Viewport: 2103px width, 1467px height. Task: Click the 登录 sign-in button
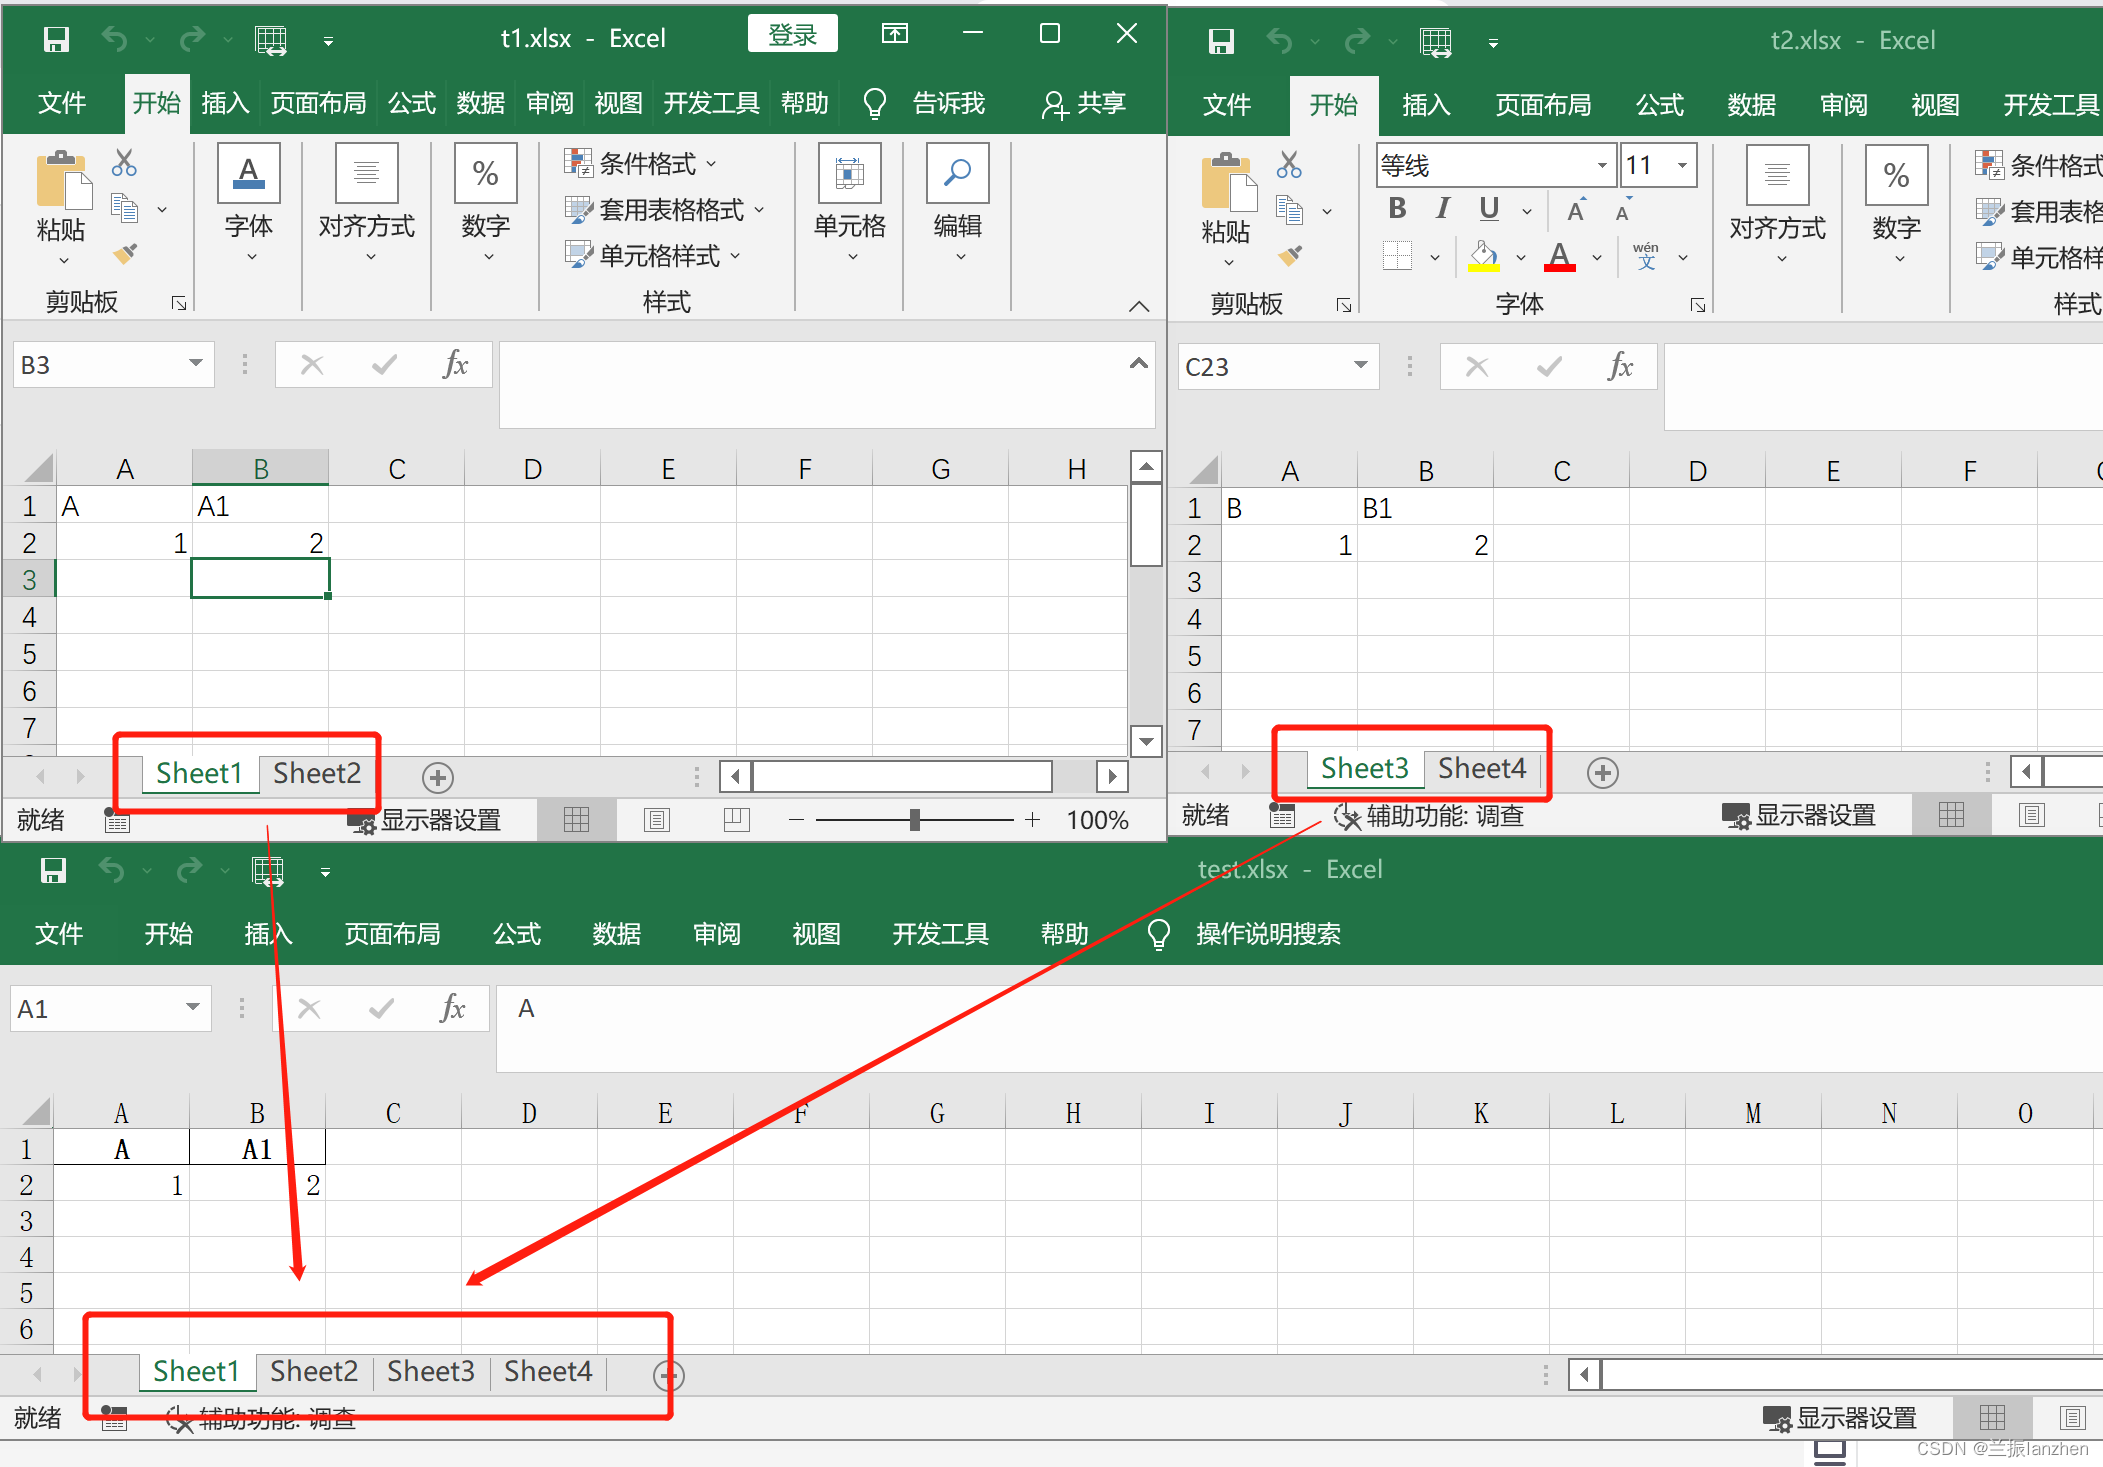tap(791, 33)
